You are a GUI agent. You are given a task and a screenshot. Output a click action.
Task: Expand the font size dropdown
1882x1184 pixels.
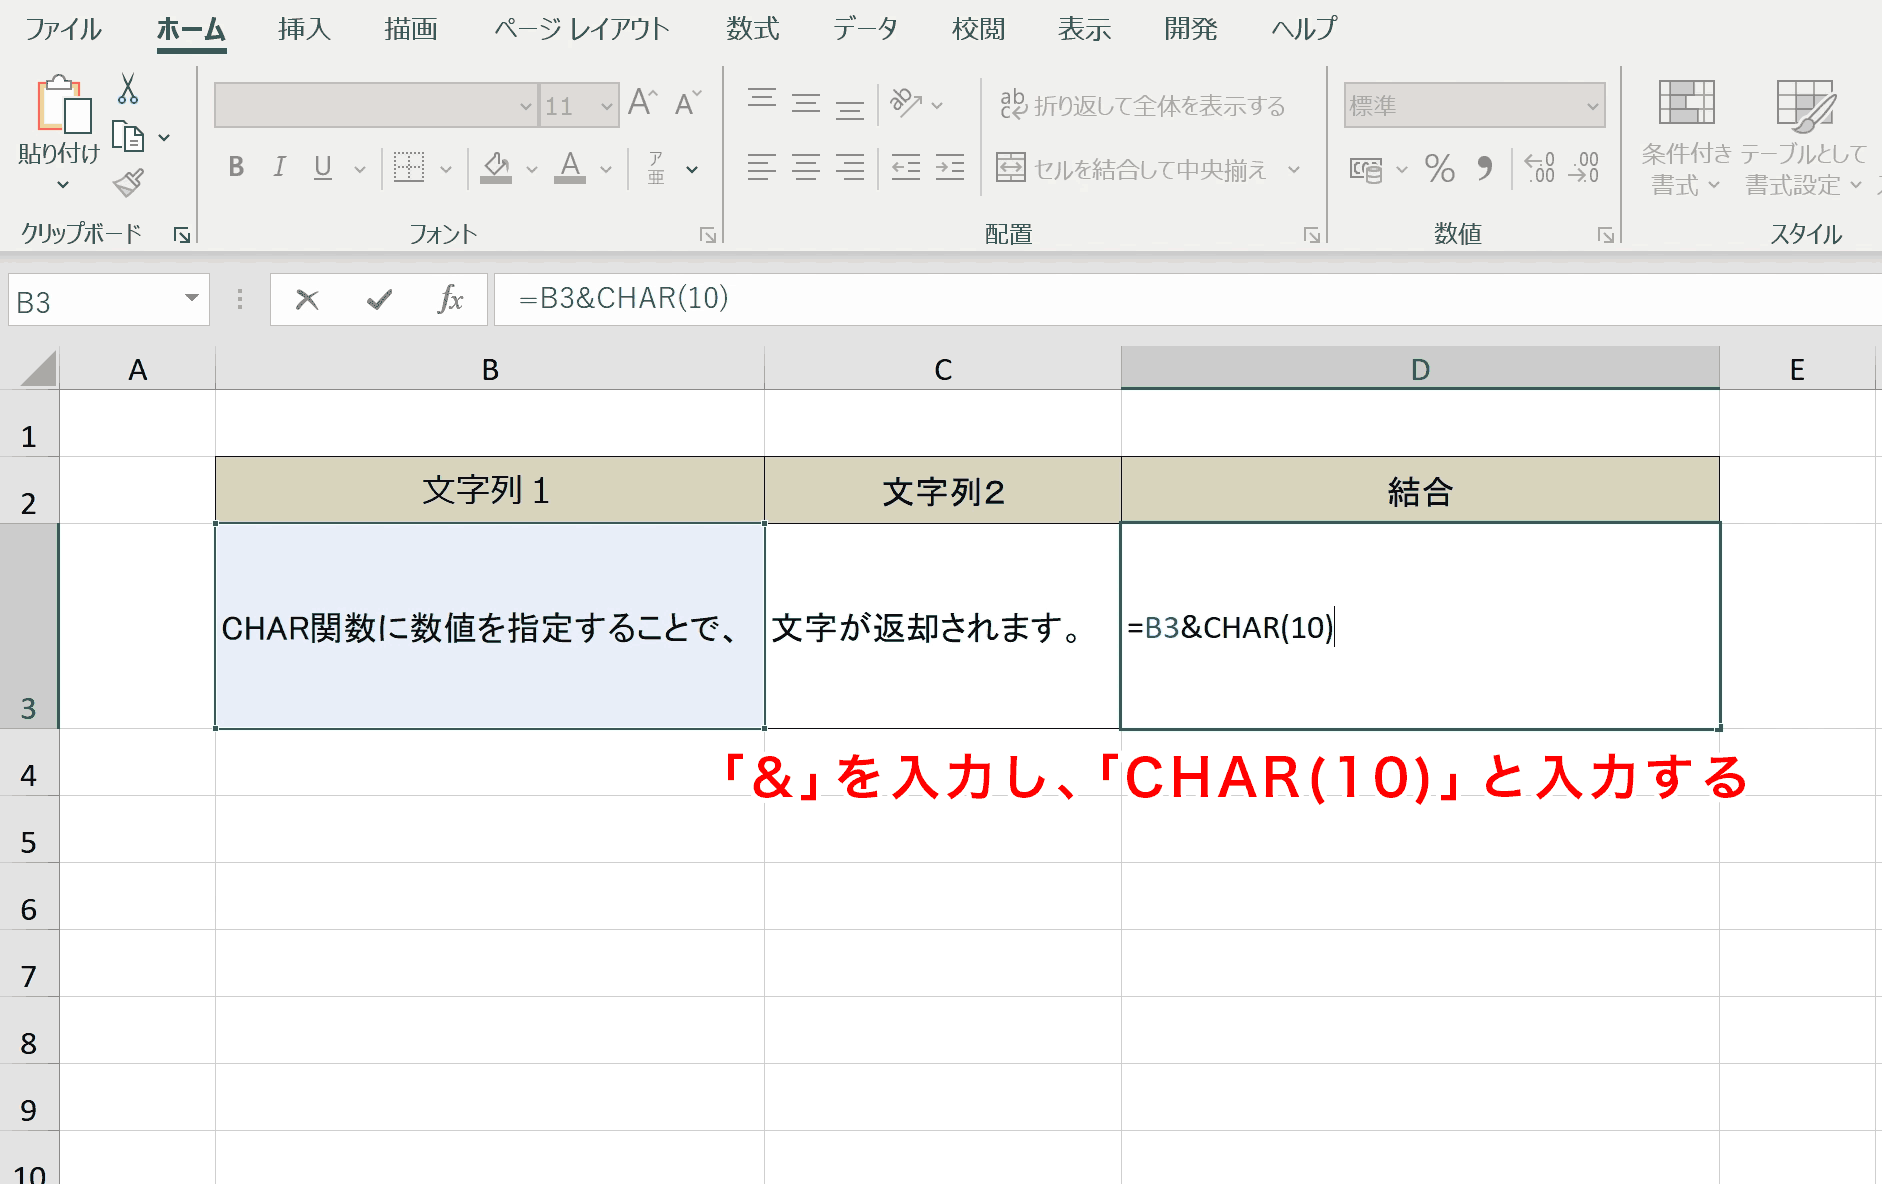click(x=606, y=105)
